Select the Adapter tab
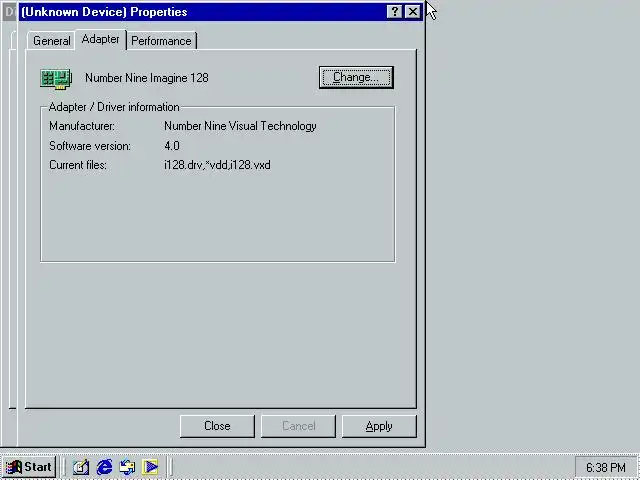 [x=100, y=39]
